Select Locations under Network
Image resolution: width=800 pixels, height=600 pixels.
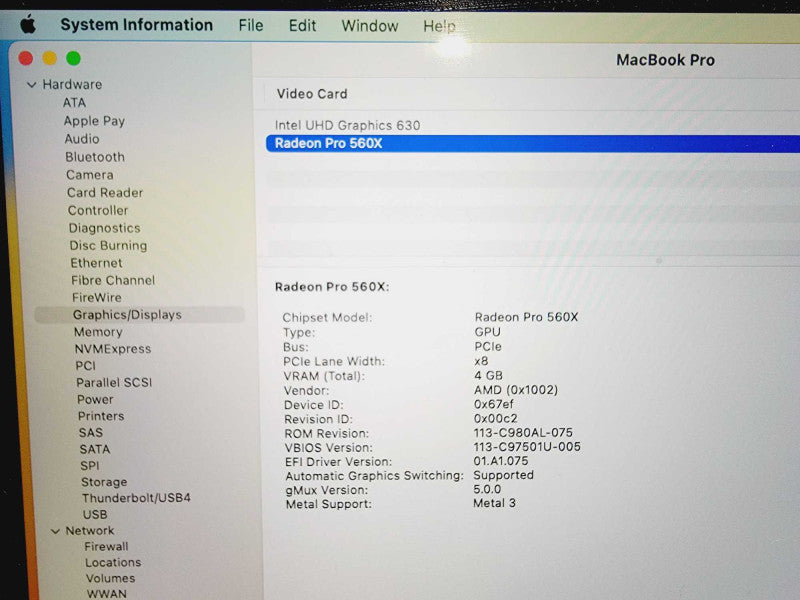113,562
